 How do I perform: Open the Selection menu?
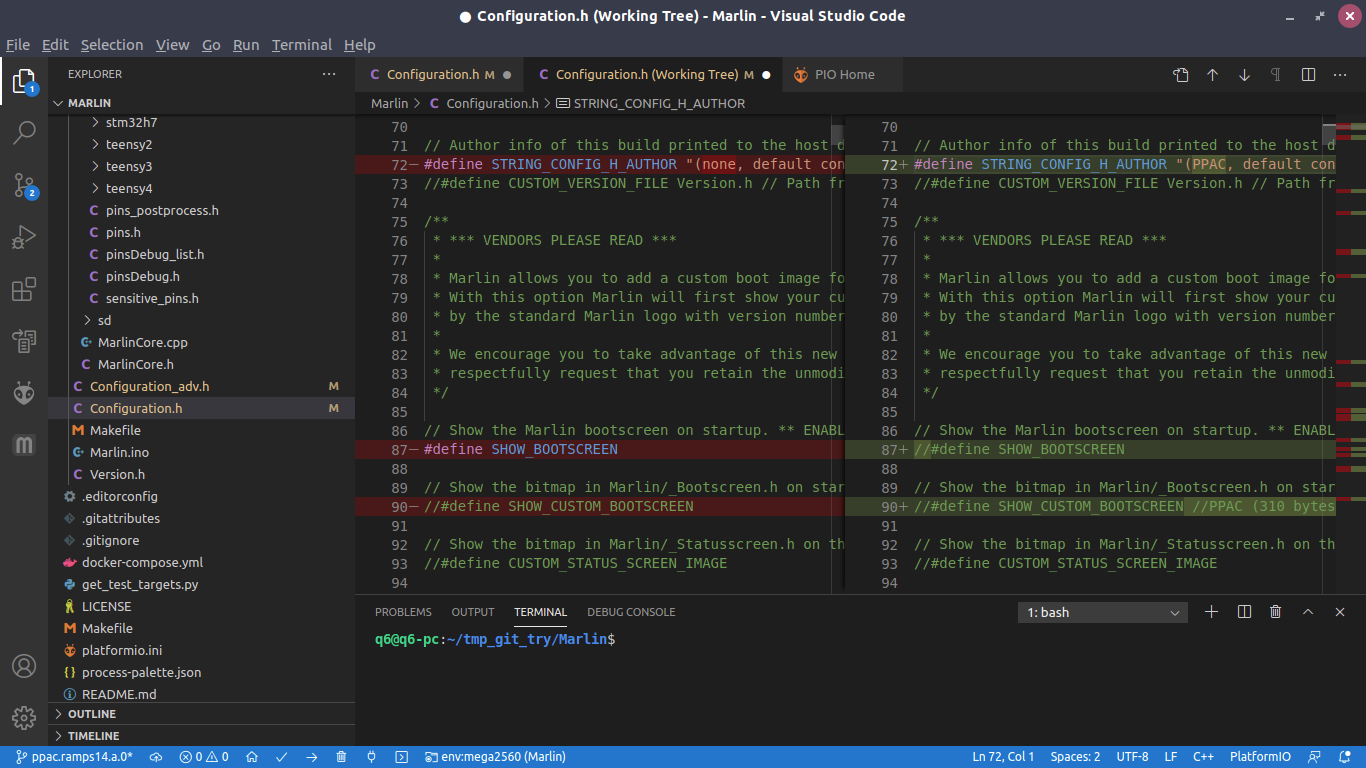click(112, 45)
